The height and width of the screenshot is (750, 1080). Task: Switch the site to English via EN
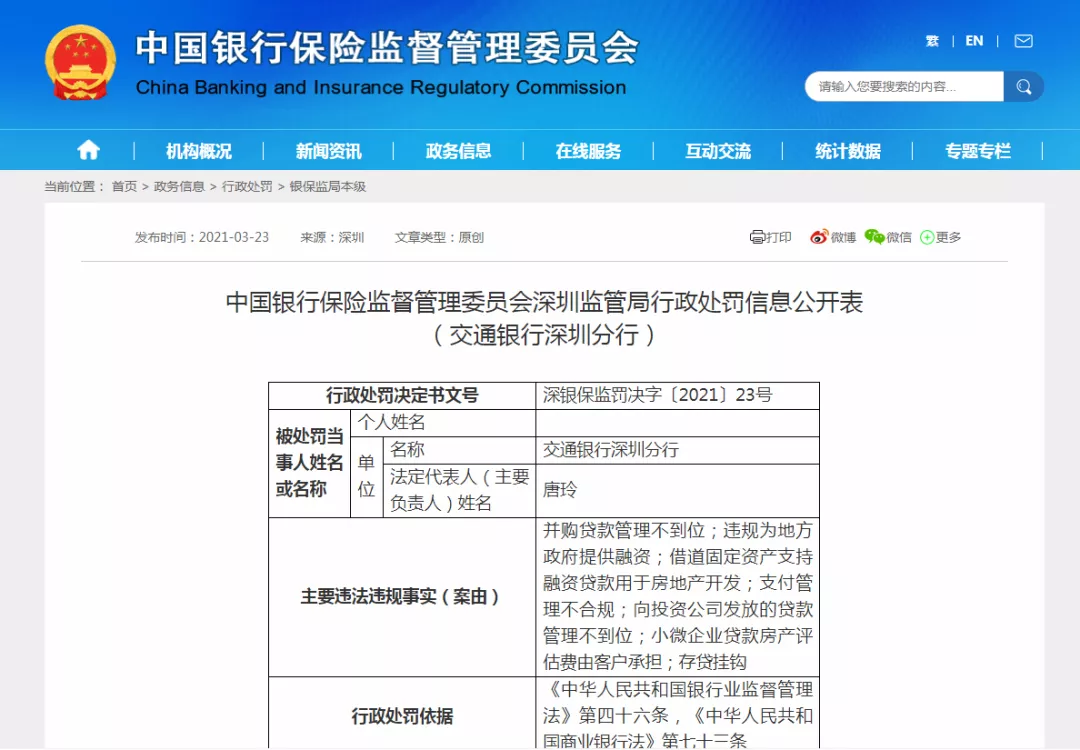coord(975,41)
